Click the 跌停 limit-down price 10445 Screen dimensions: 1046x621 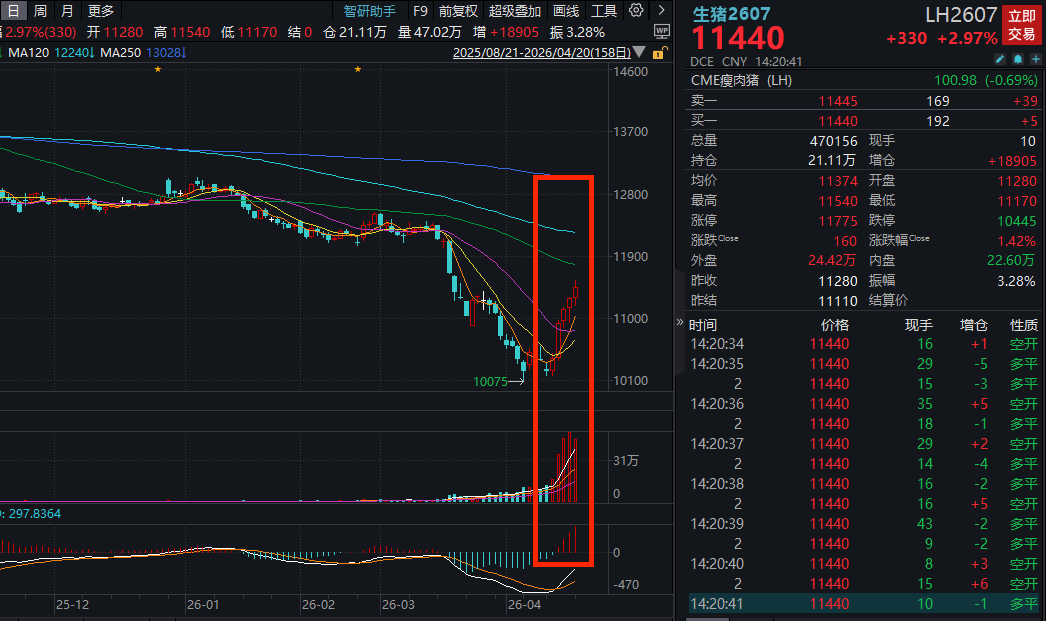pyautogui.click(x=1017, y=221)
